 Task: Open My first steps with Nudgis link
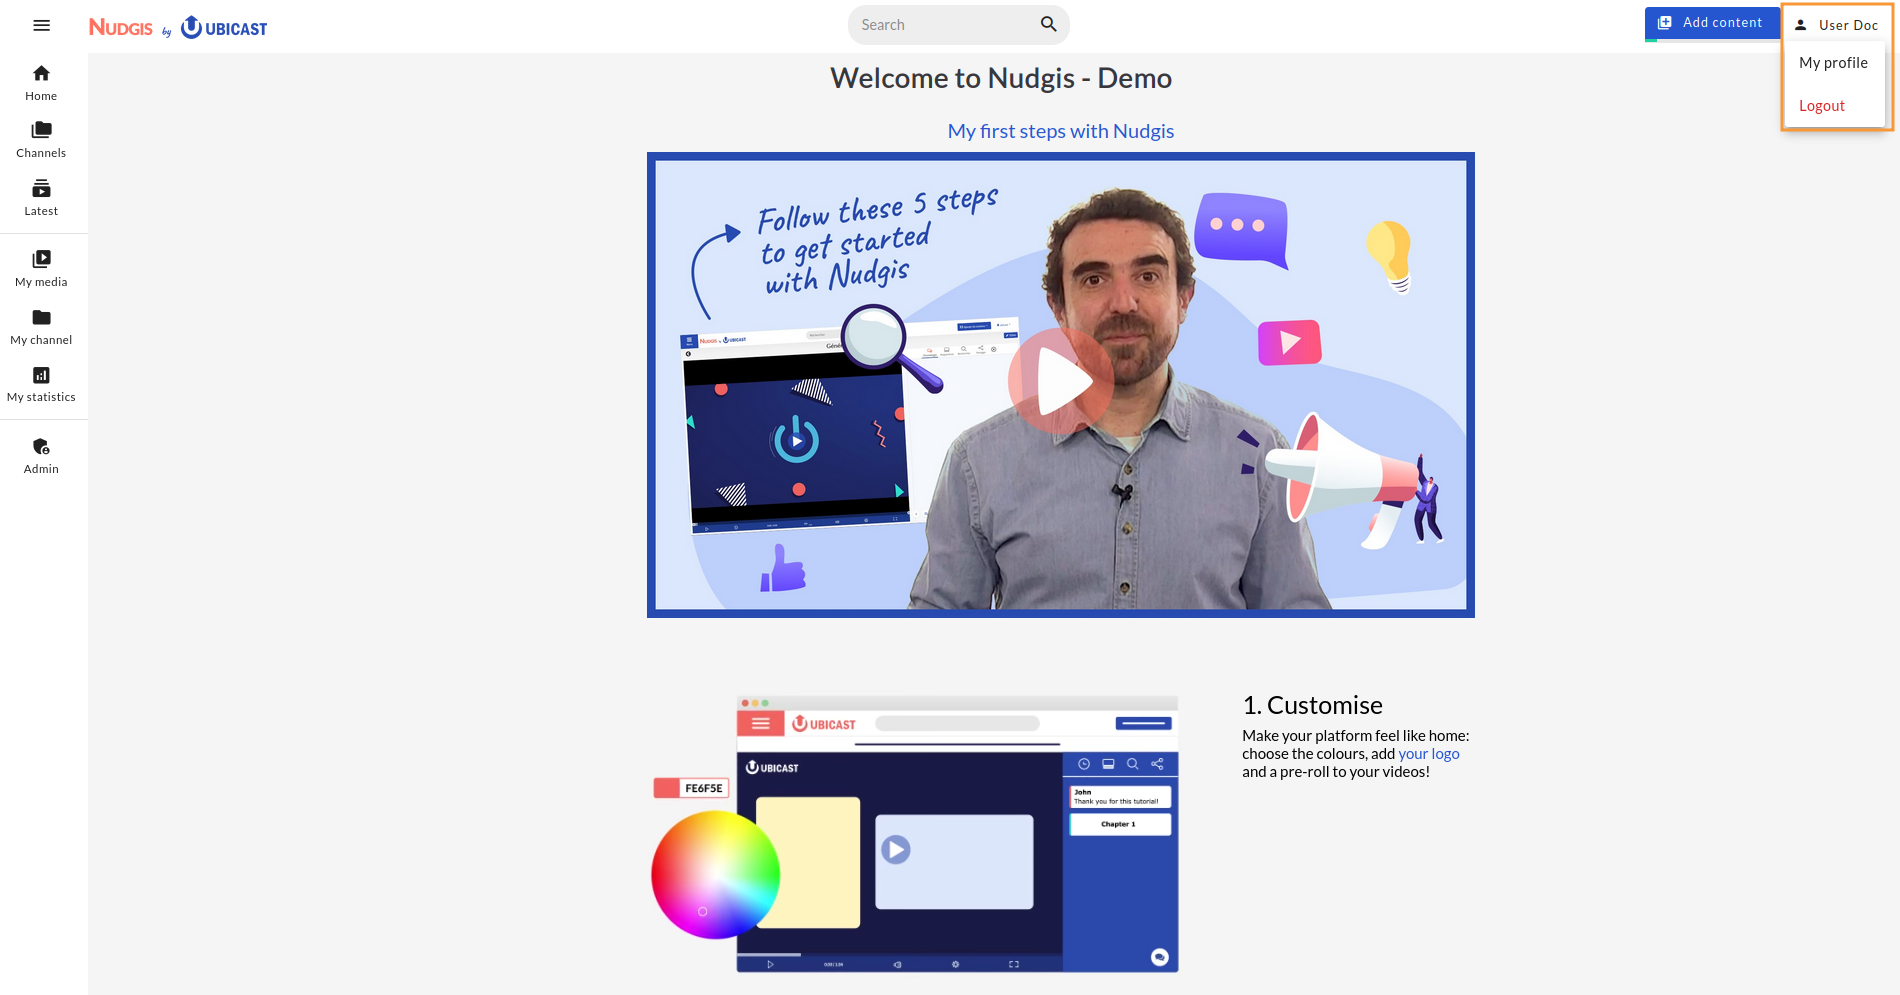1061,131
